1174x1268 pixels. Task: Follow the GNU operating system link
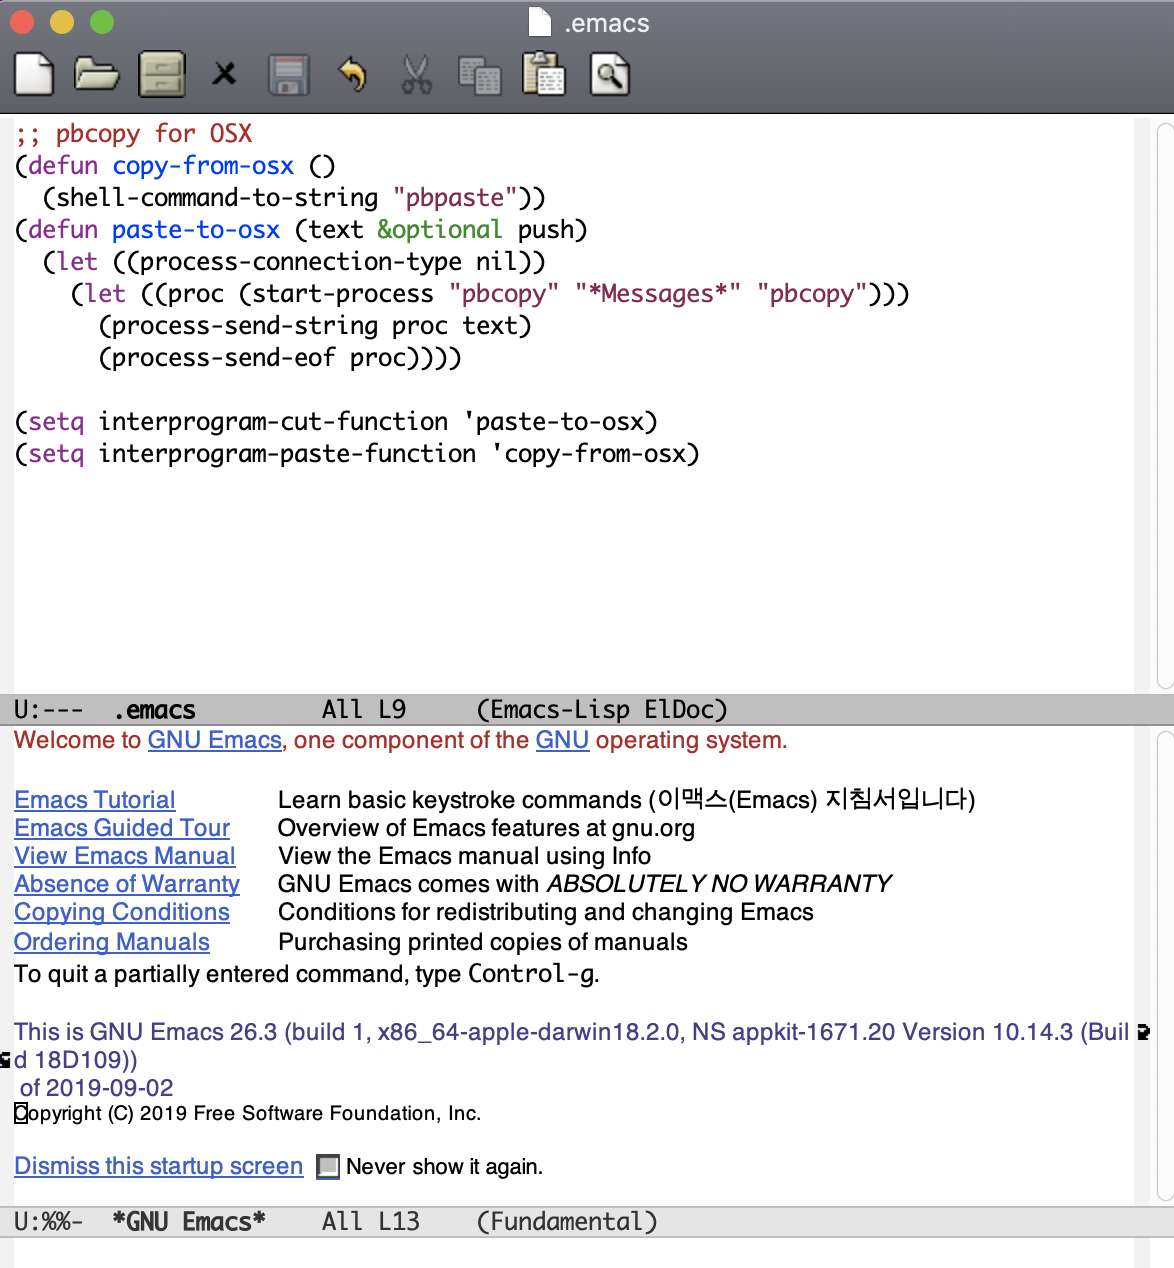point(562,740)
